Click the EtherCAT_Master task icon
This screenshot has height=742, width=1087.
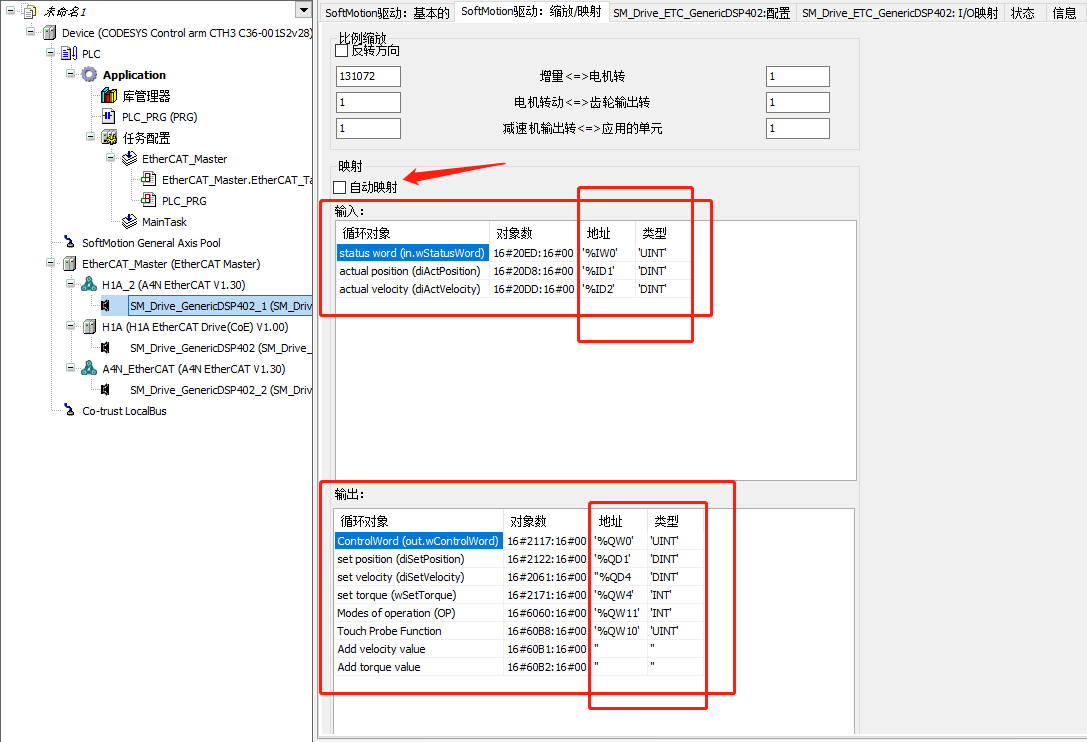point(129,159)
